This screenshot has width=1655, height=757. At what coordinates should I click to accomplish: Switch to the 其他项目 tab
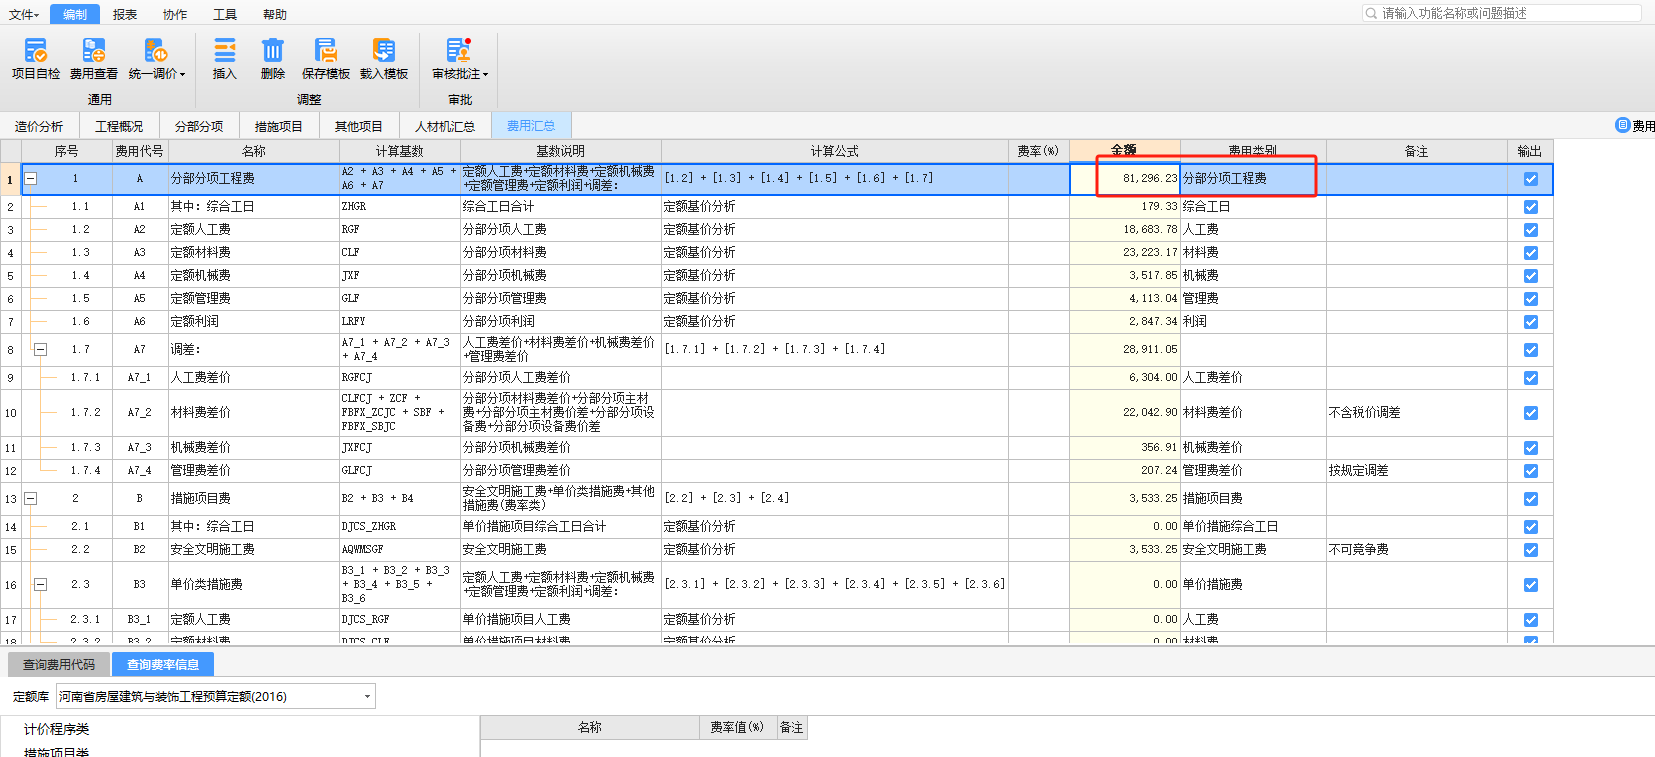pos(359,126)
